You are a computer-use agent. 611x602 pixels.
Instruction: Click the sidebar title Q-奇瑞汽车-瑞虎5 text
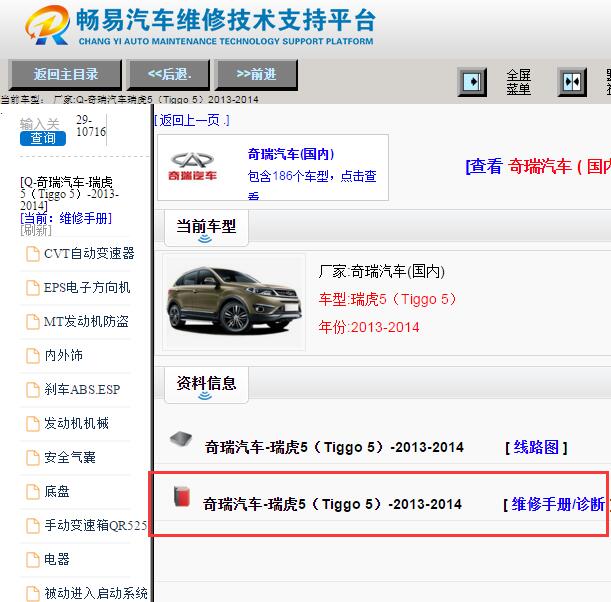point(69,194)
